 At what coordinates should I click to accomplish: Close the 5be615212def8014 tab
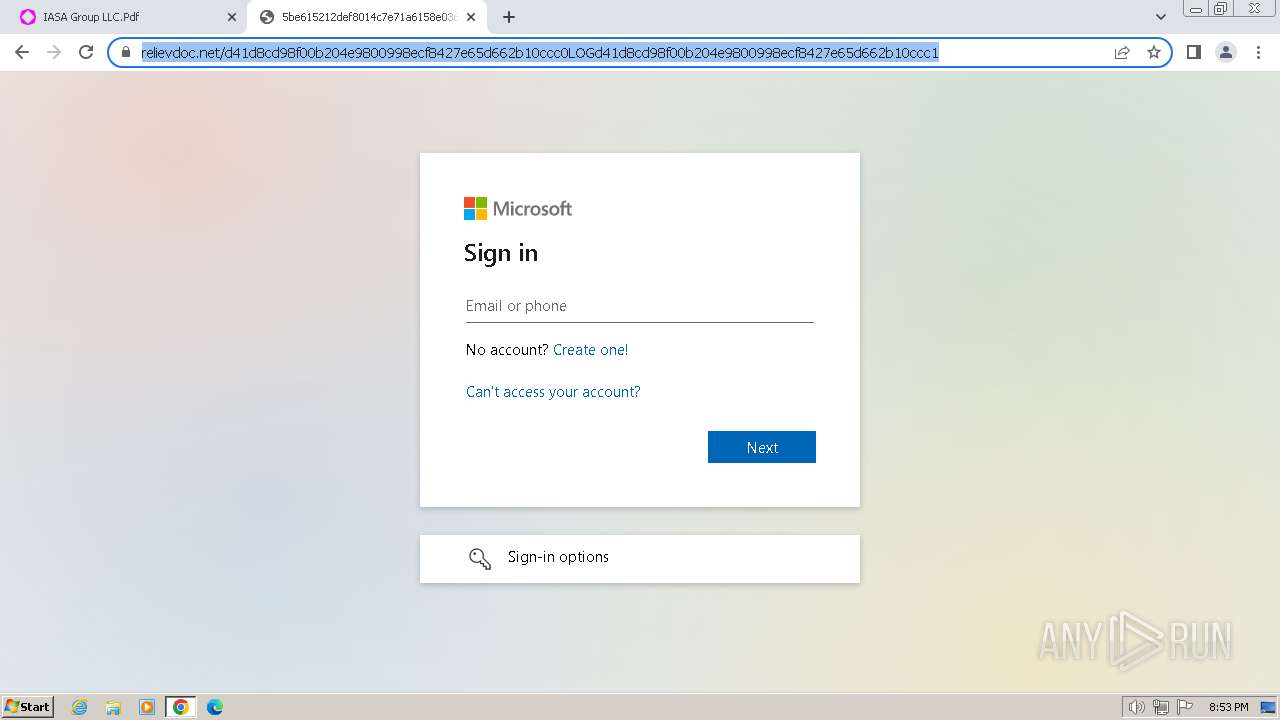pos(471,17)
